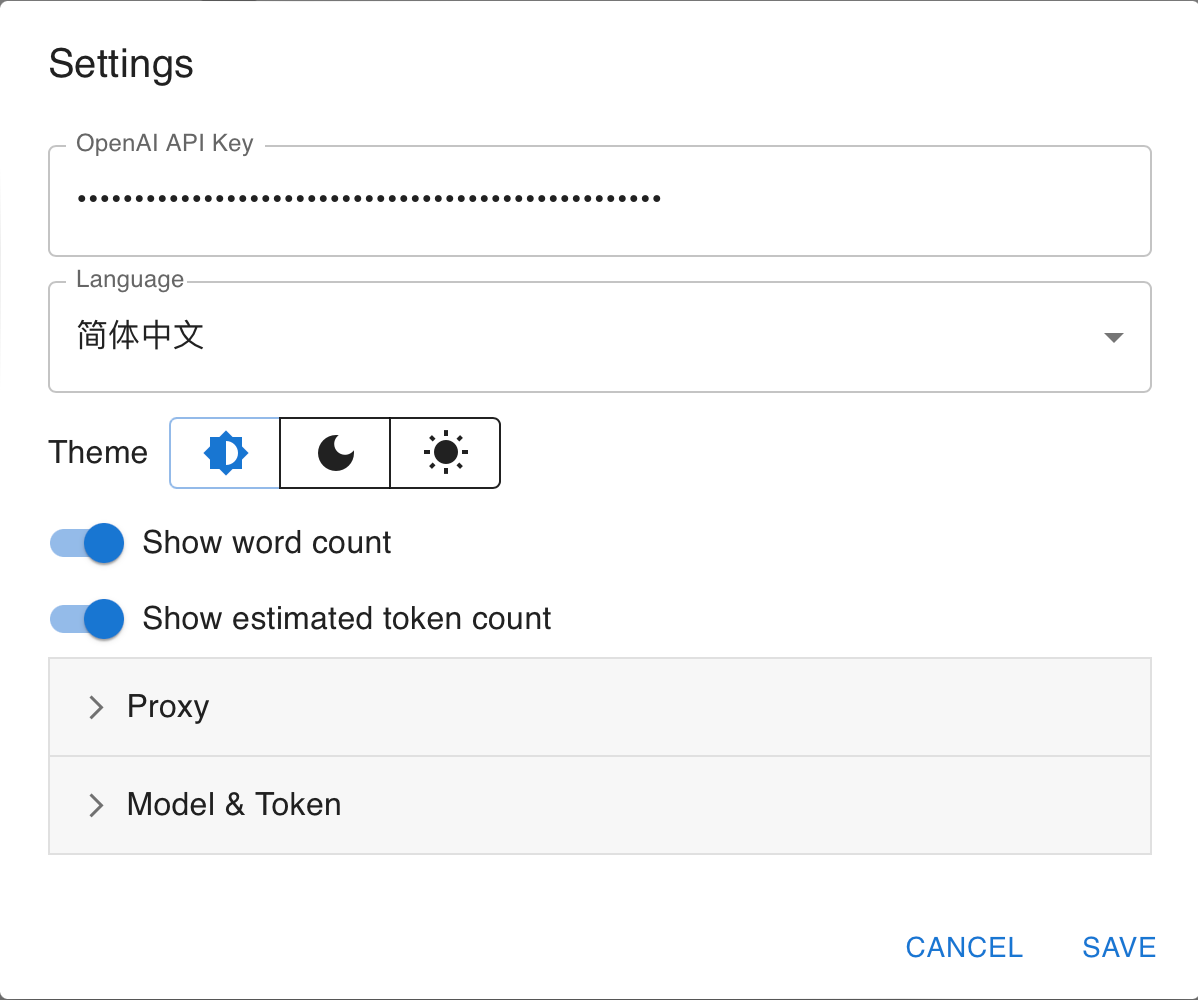Choose the light theme sun icon
The image size is (1198, 1000).
pos(445,453)
